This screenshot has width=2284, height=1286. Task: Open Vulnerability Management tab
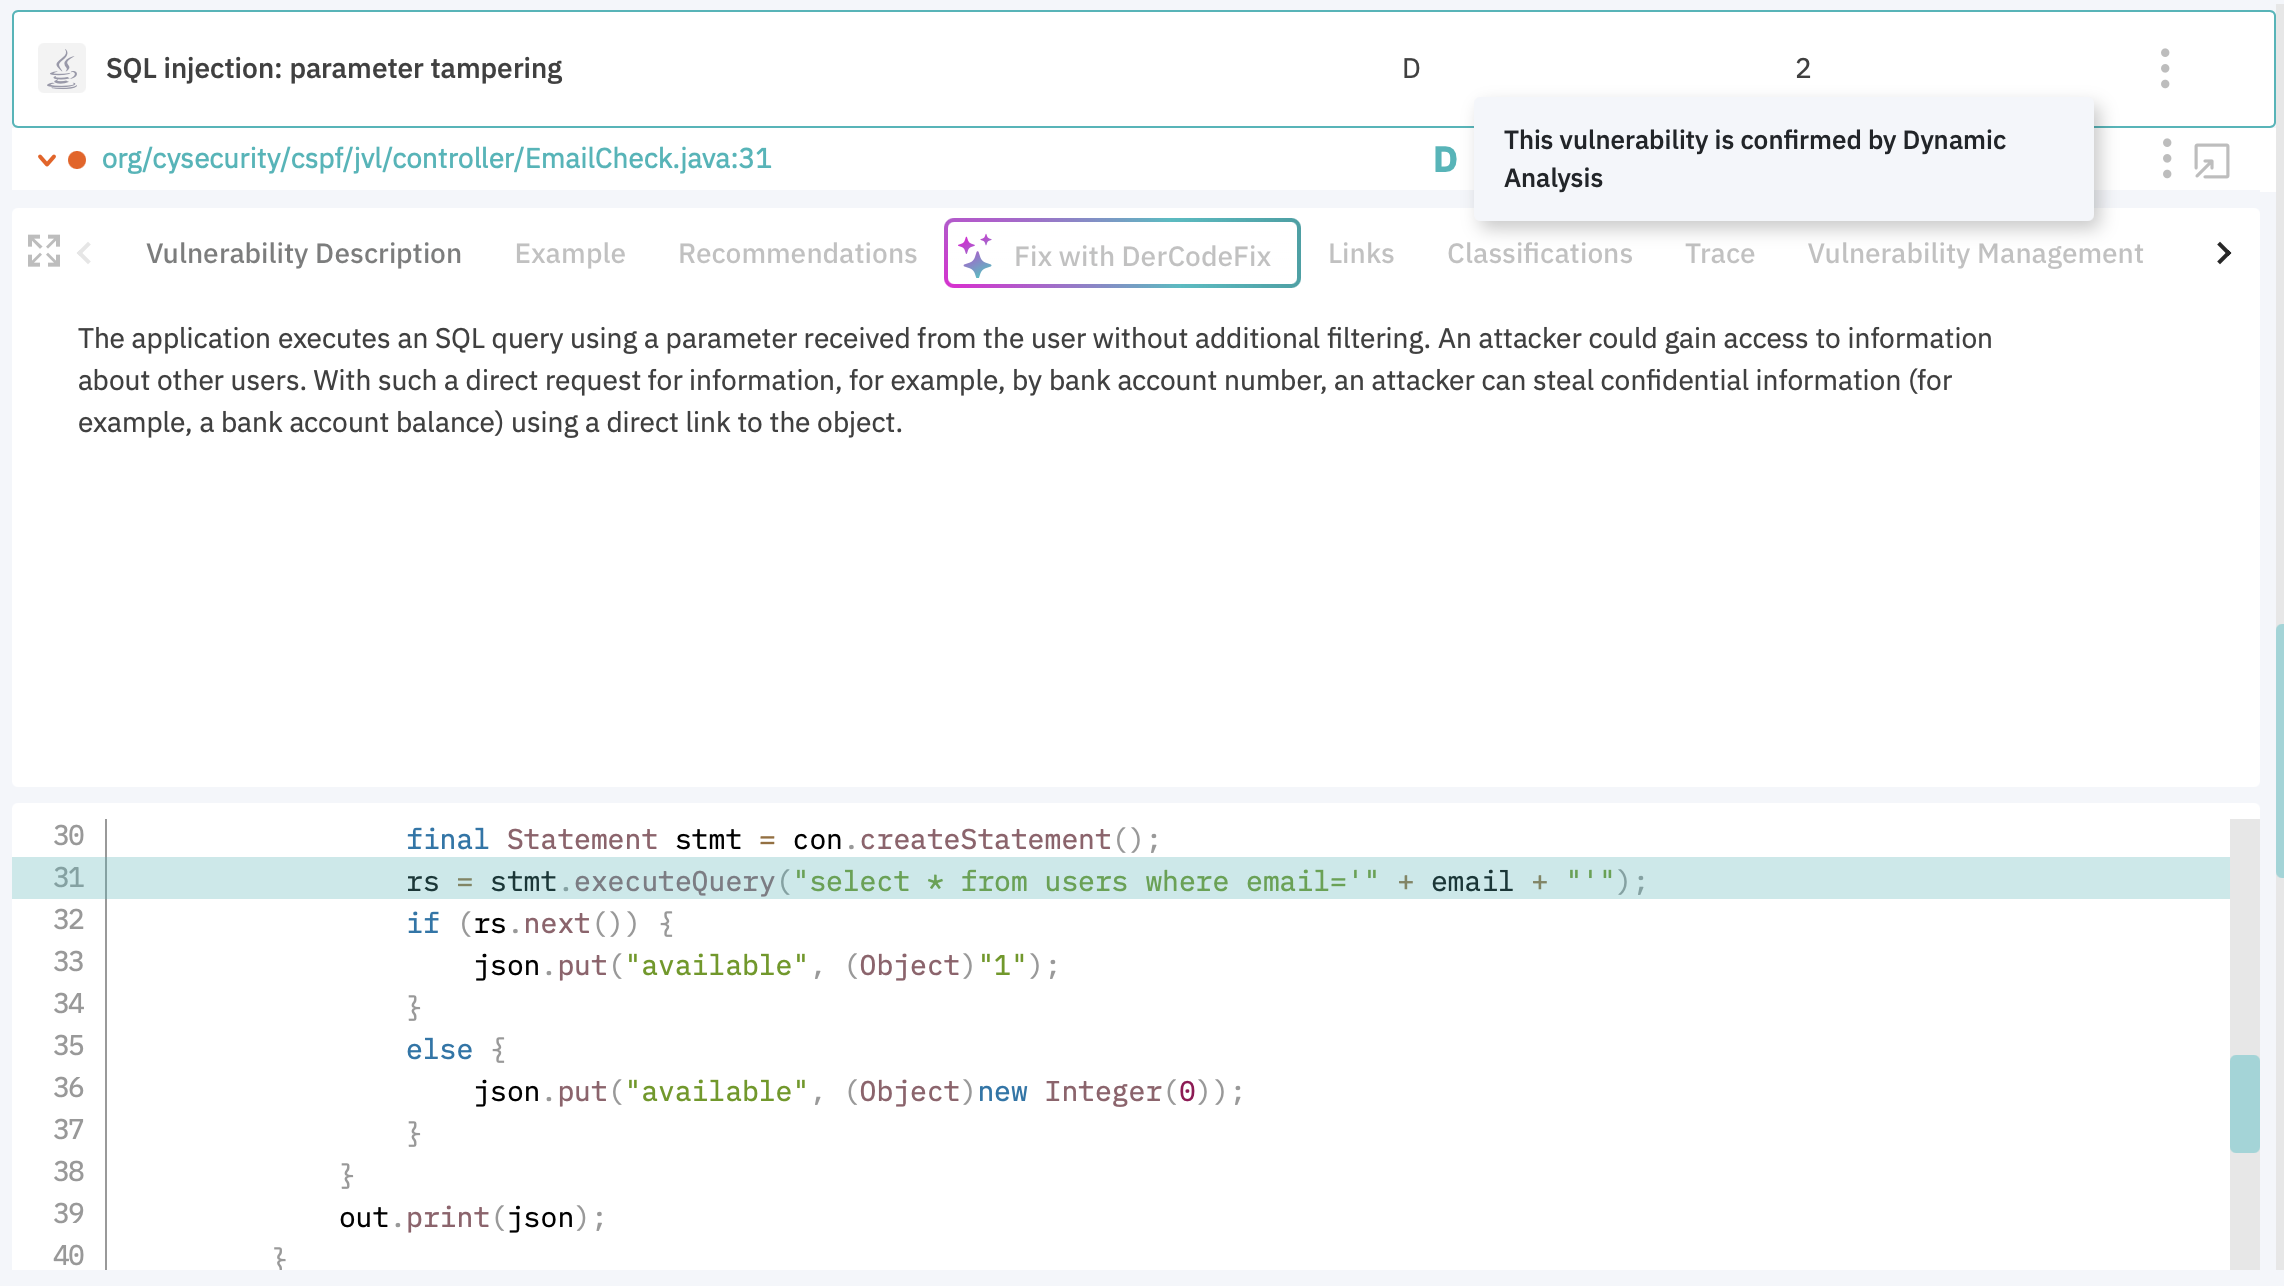tap(1975, 253)
